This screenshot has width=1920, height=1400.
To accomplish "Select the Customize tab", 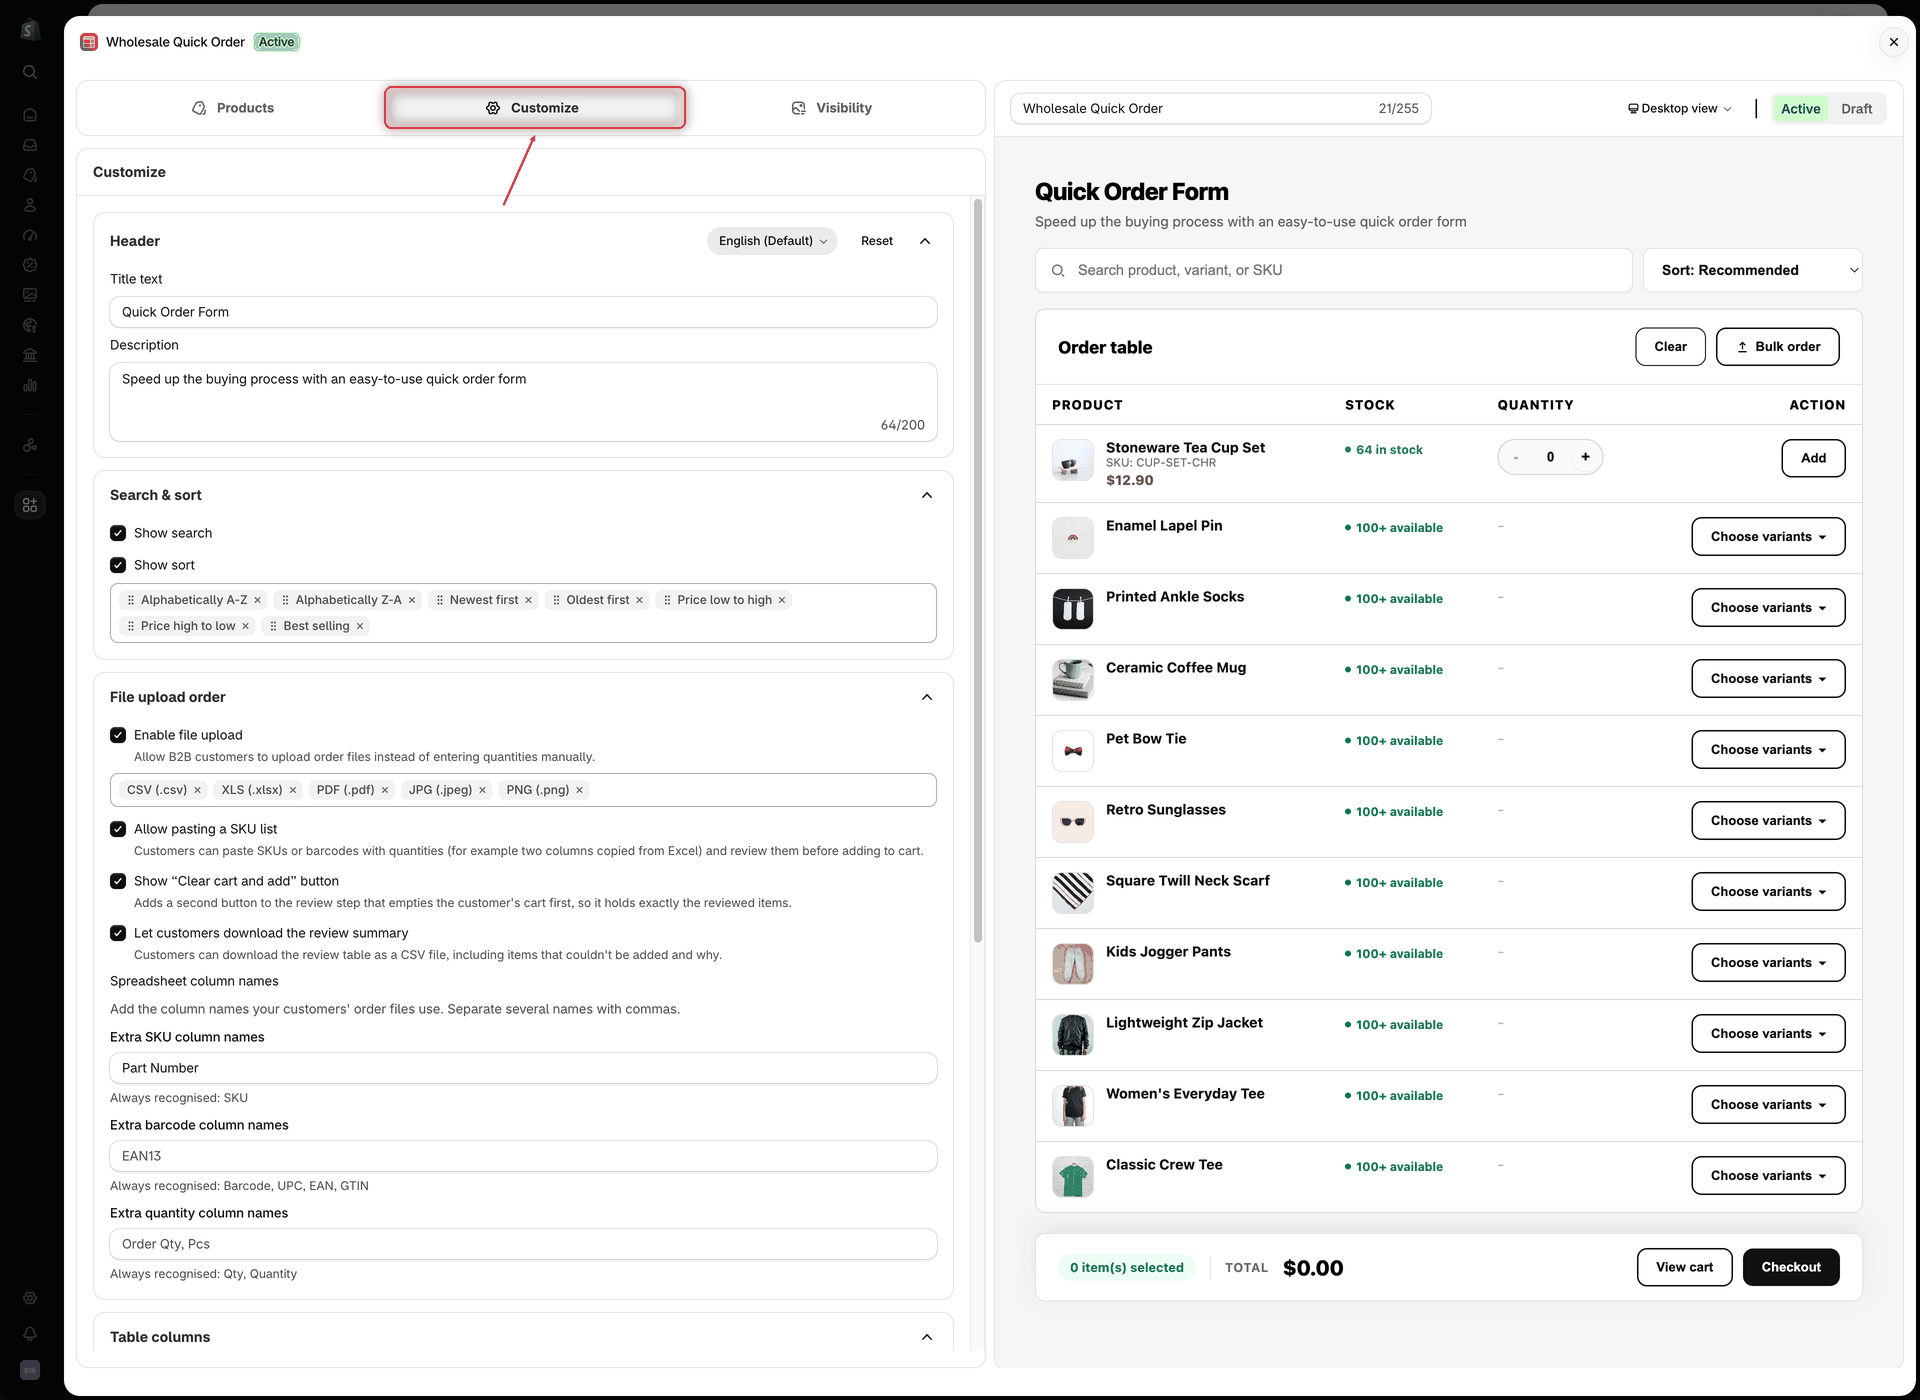I will click(x=534, y=108).
